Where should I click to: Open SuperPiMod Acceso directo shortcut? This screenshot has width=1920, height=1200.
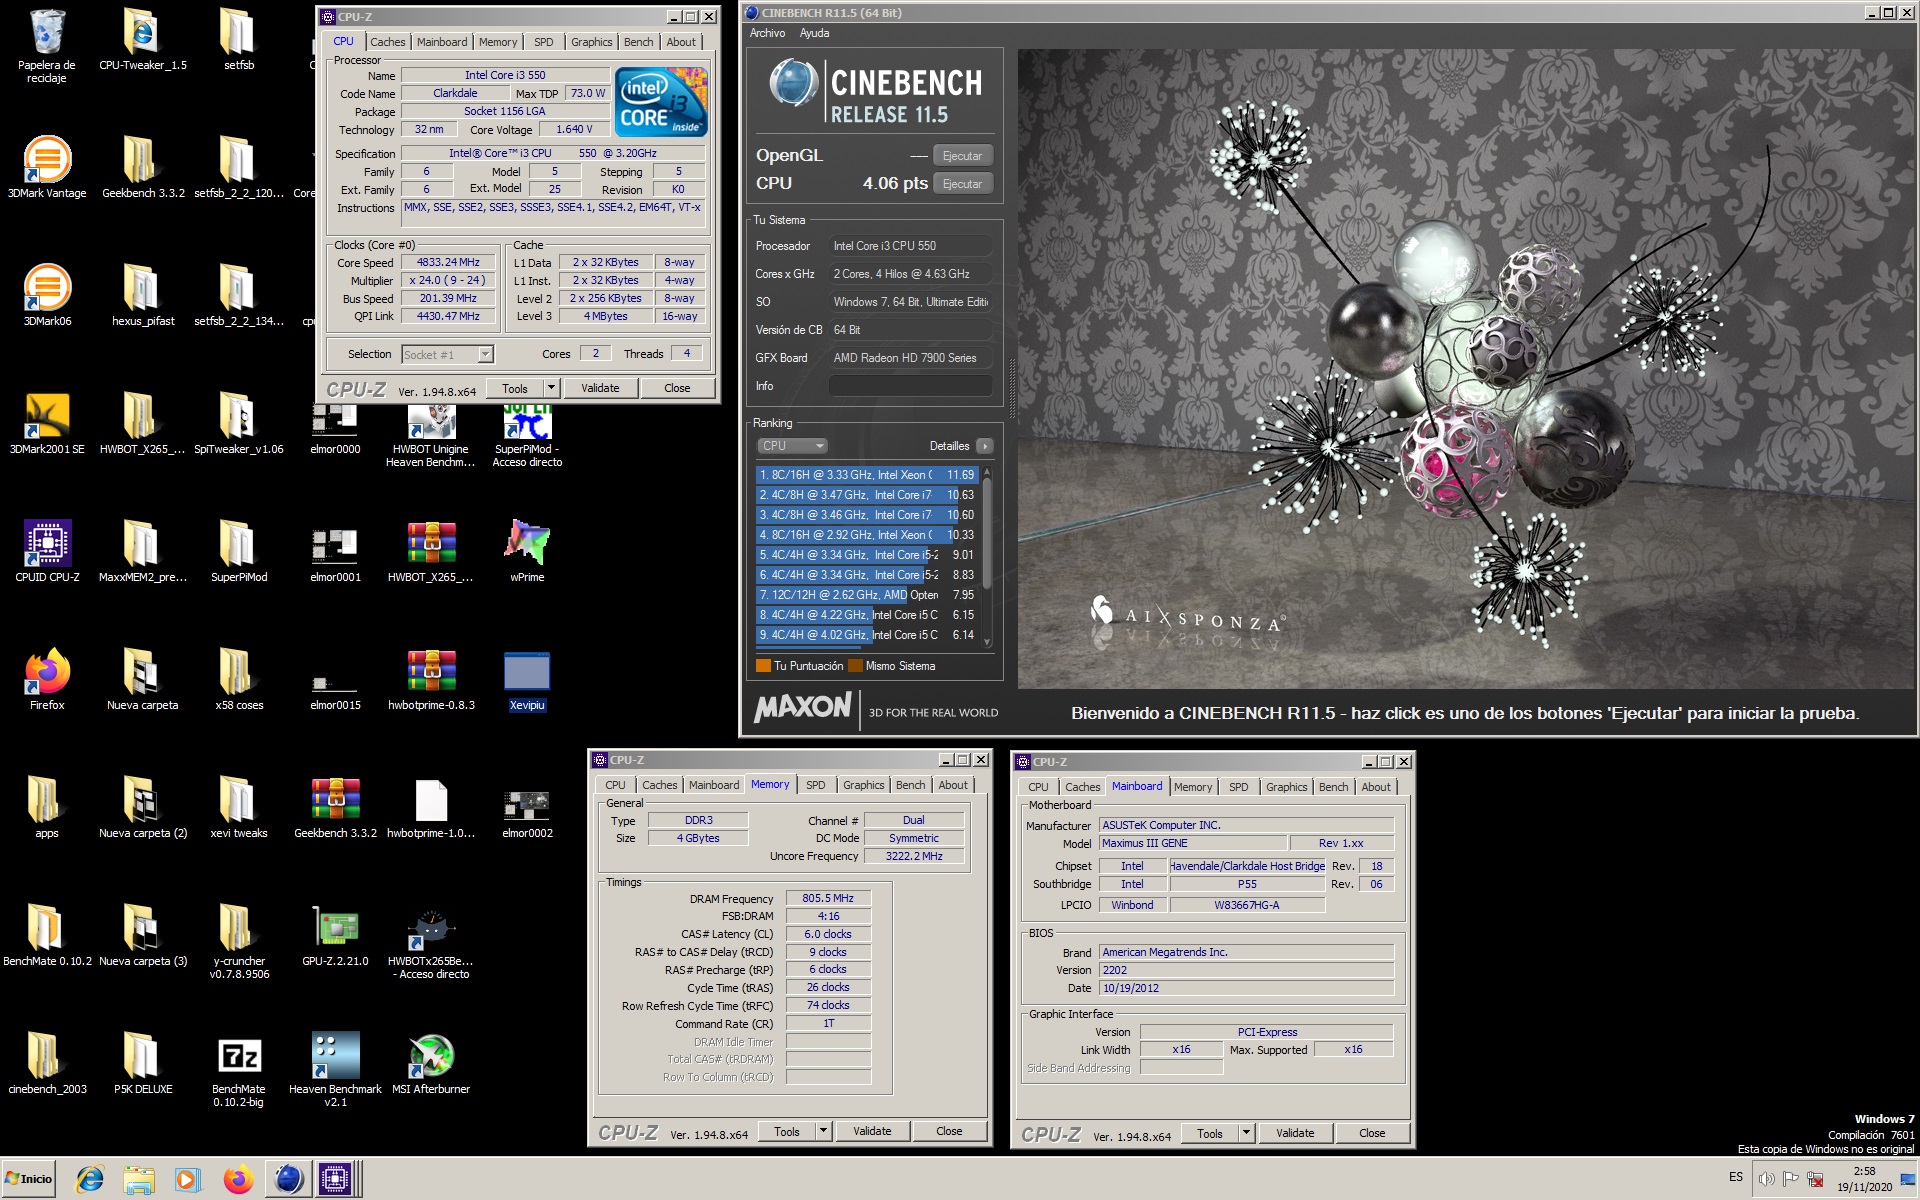527,436
